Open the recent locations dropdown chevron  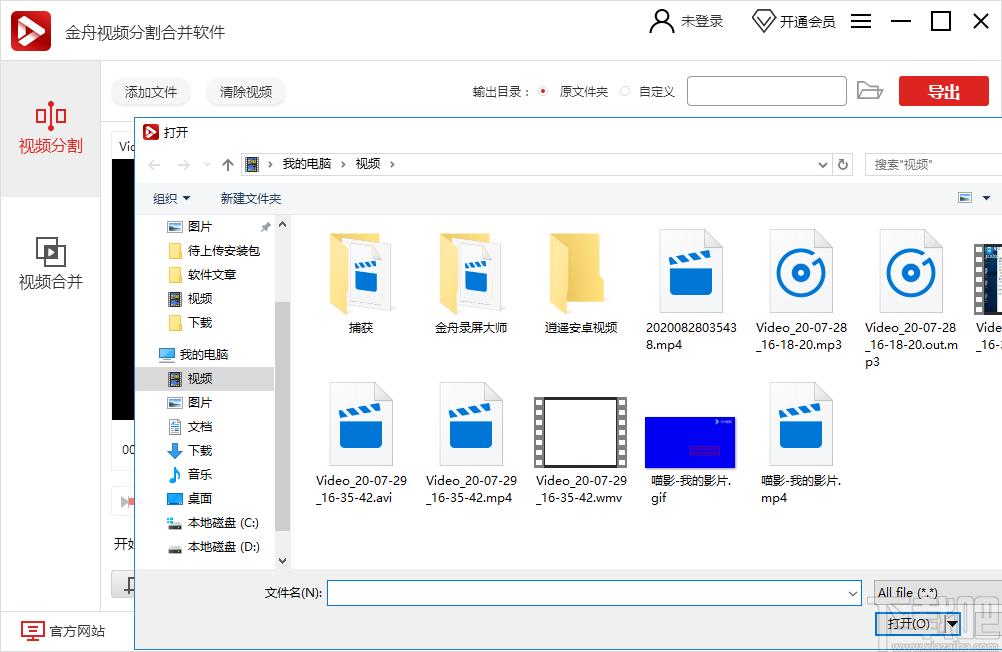pyautogui.click(x=207, y=165)
